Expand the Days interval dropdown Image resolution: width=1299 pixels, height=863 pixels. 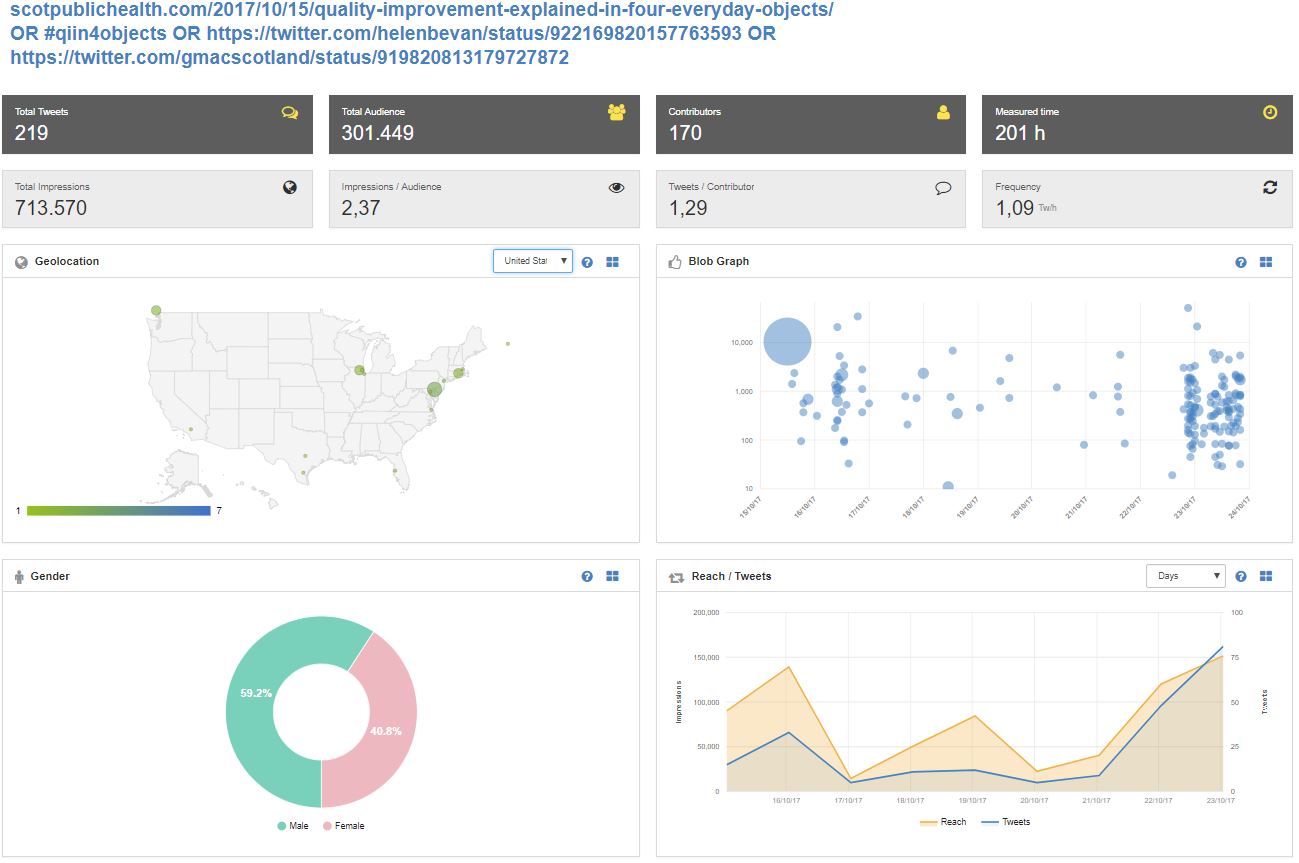[1185, 576]
